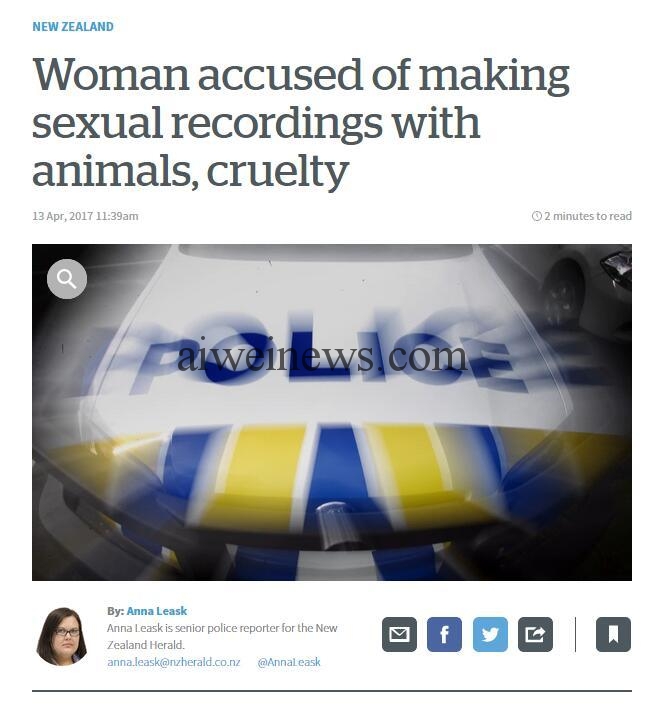647x707 pixels.
Task: Click the blurred police car photo
Action: point(332,412)
